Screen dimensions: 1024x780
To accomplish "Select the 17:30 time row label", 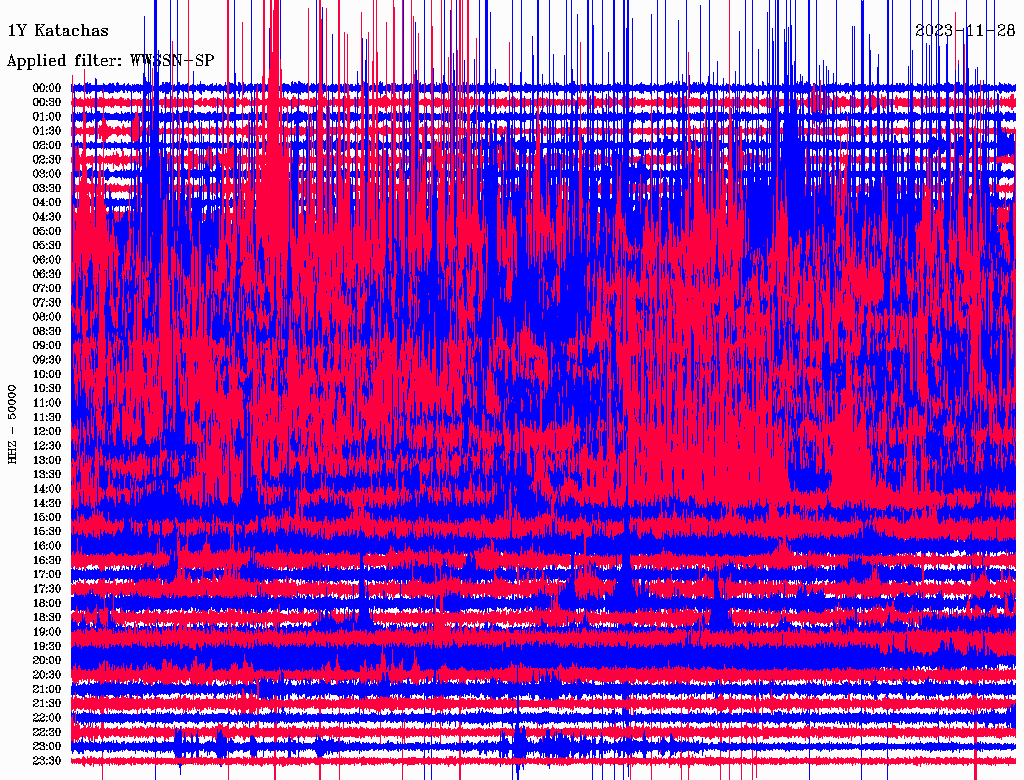I will 47,589.
